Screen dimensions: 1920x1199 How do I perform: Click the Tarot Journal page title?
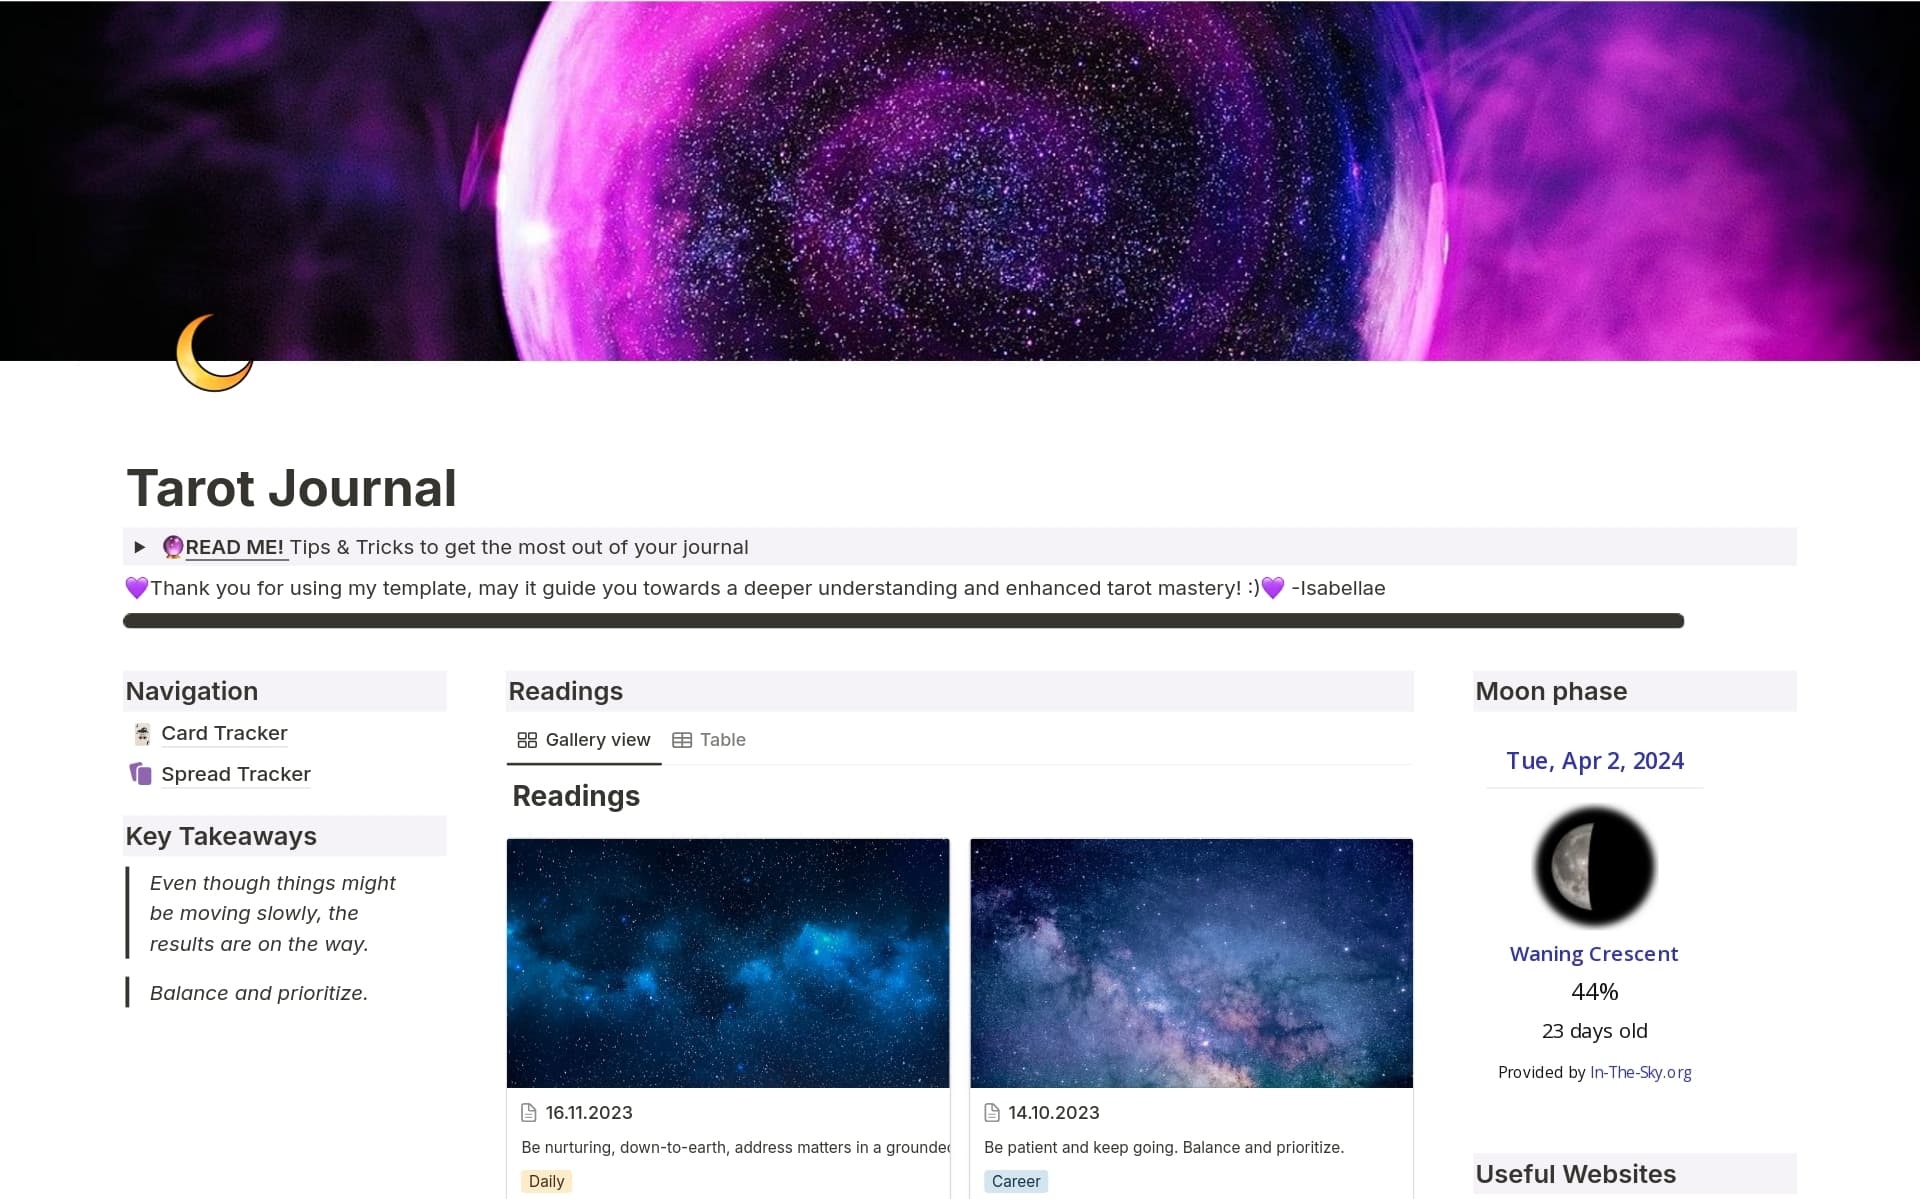click(292, 488)
